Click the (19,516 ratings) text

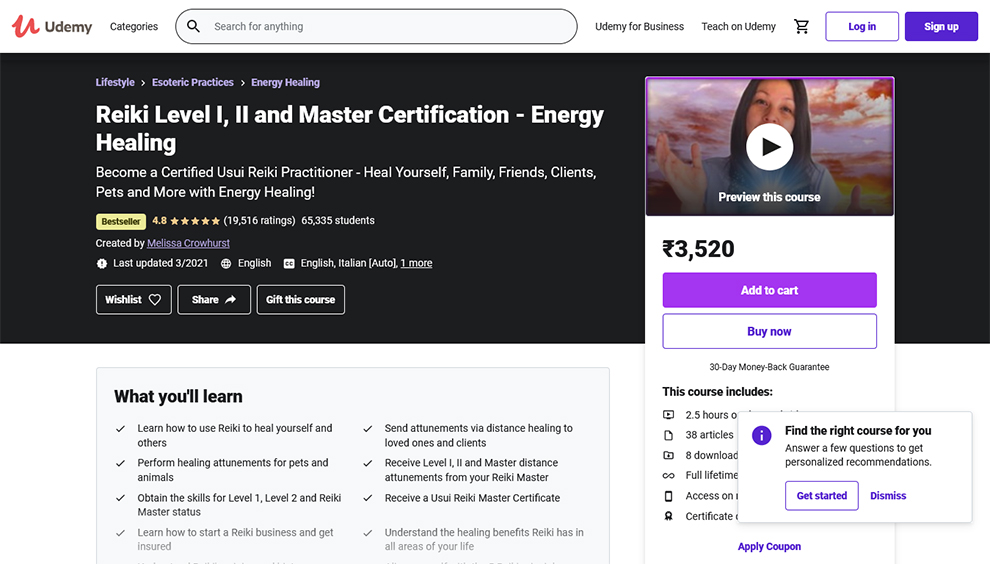coord(259,220)
